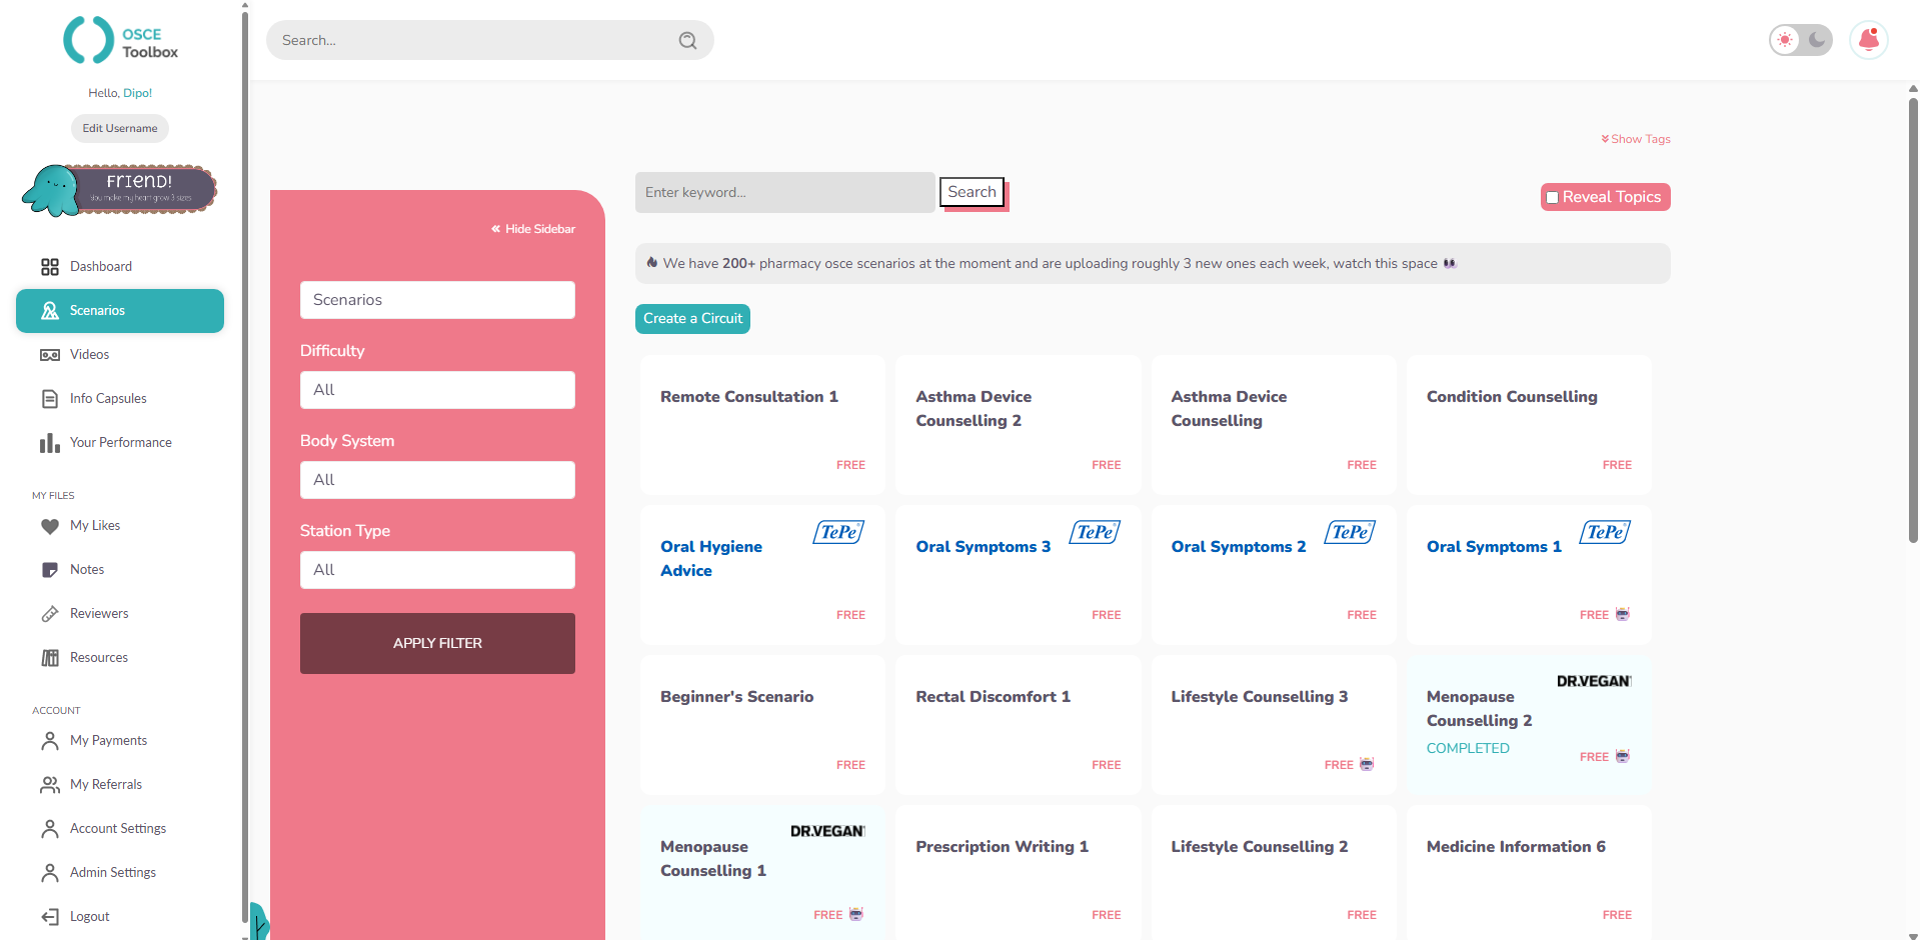Open notifications via the bell icon

[x=1868, y=40]
